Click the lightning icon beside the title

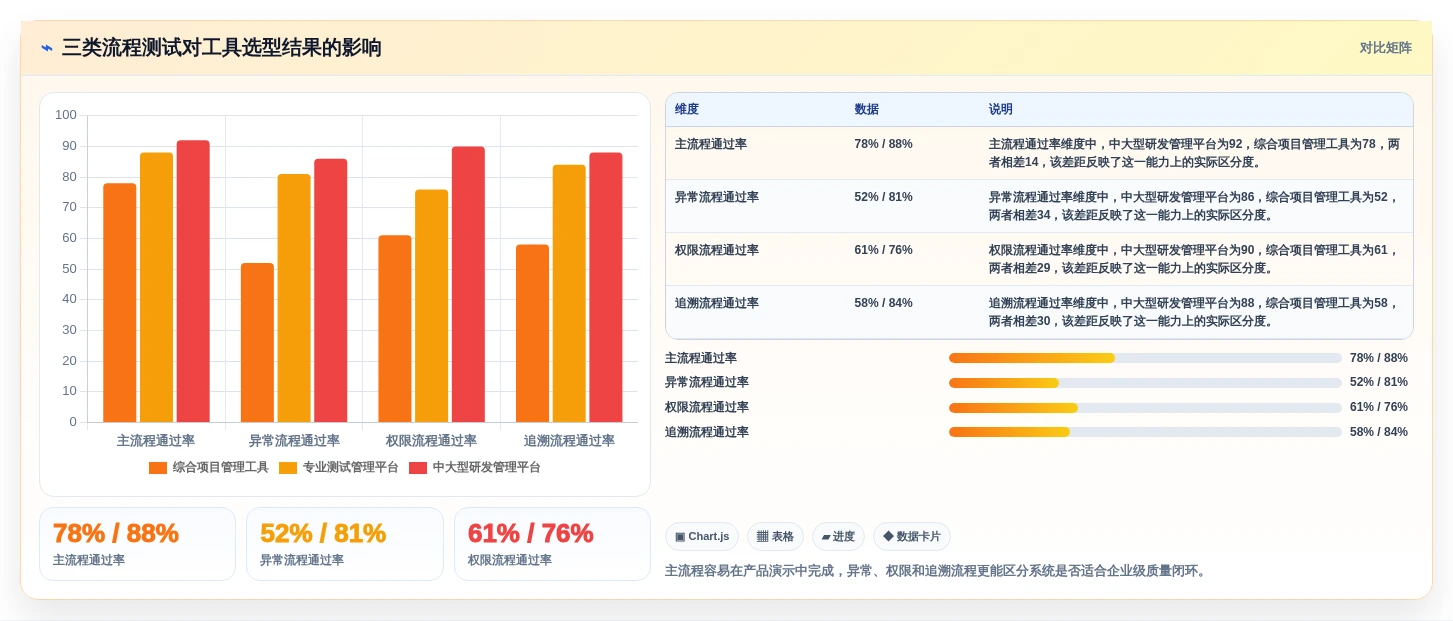(x=47, y=48)
